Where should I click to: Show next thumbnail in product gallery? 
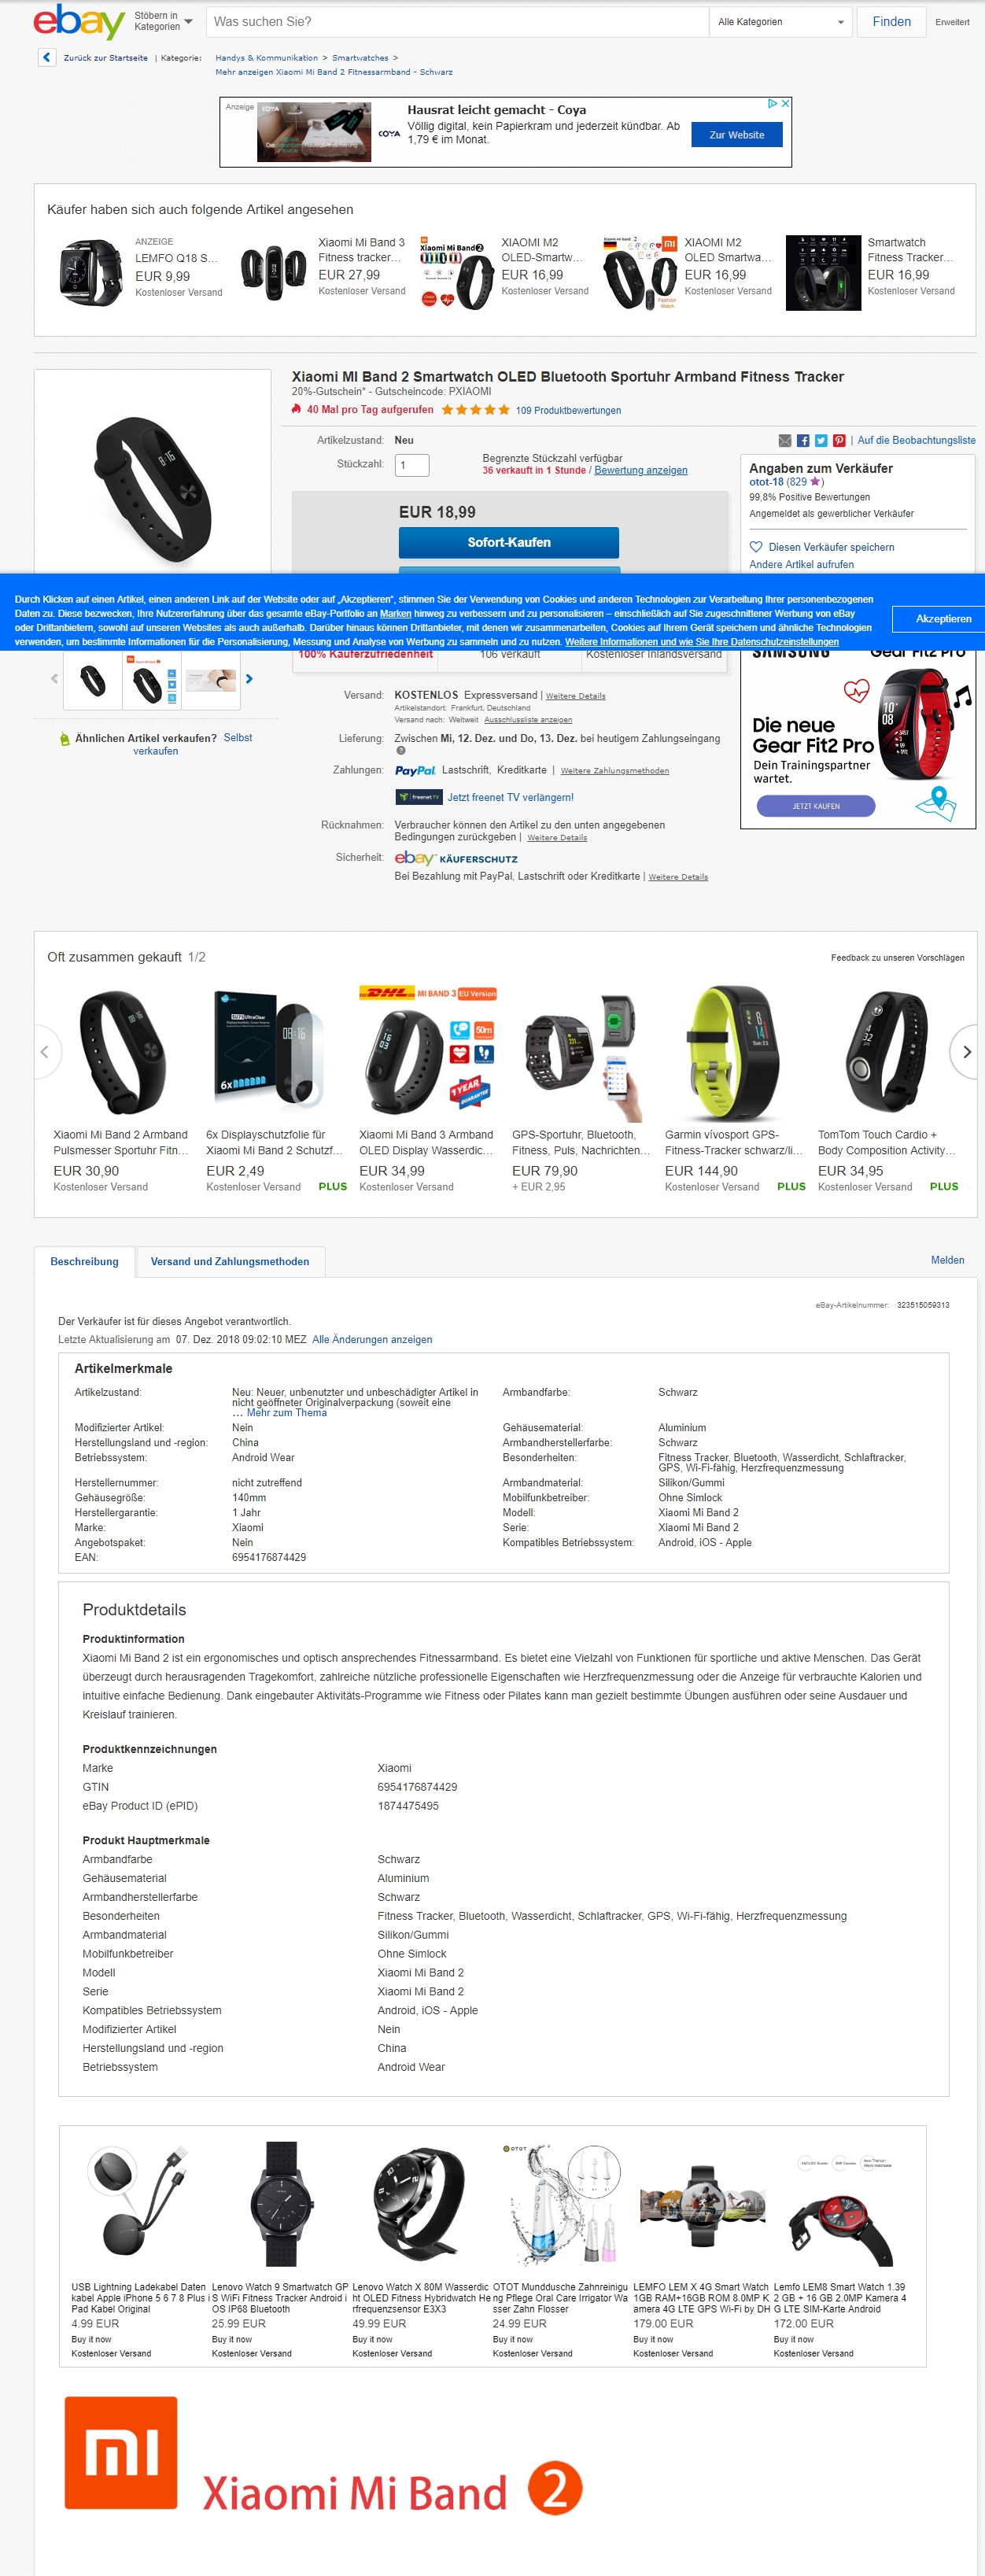click(249, 679)
